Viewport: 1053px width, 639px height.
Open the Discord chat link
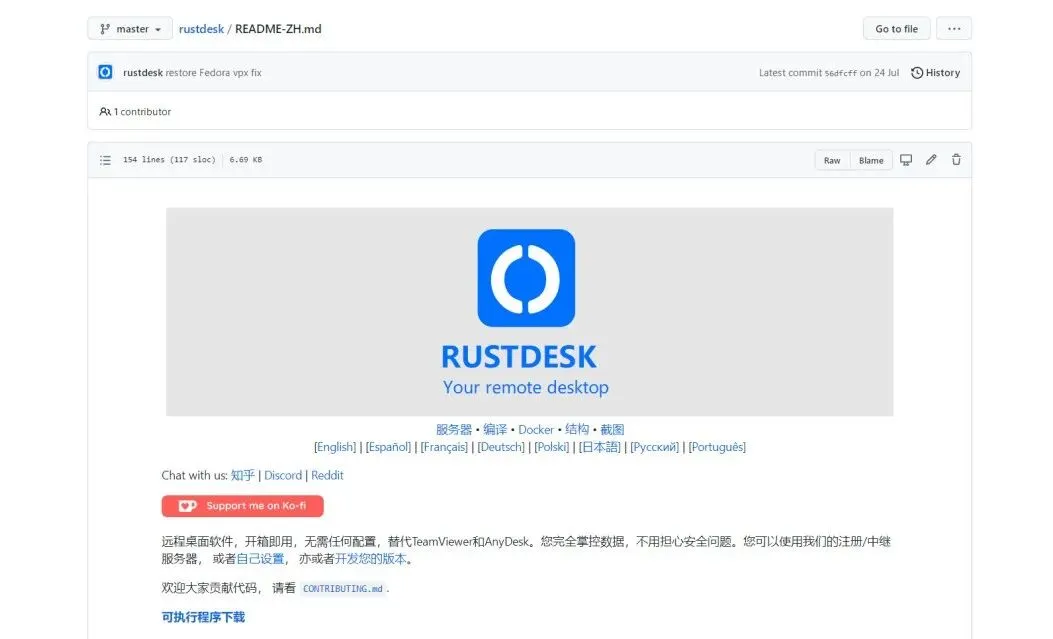tap(283, 475)
